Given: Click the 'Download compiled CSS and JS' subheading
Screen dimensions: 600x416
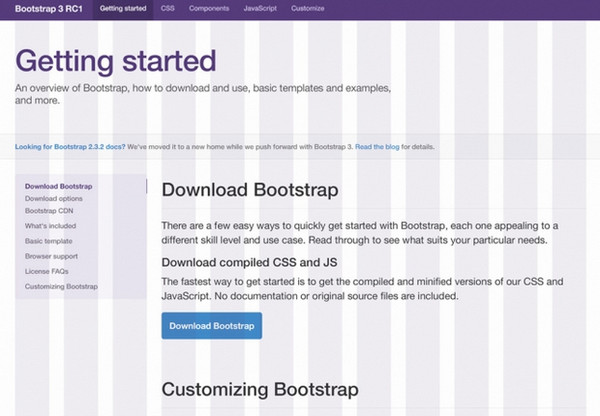Looking at the screenshot, I should tap(249, 263).
